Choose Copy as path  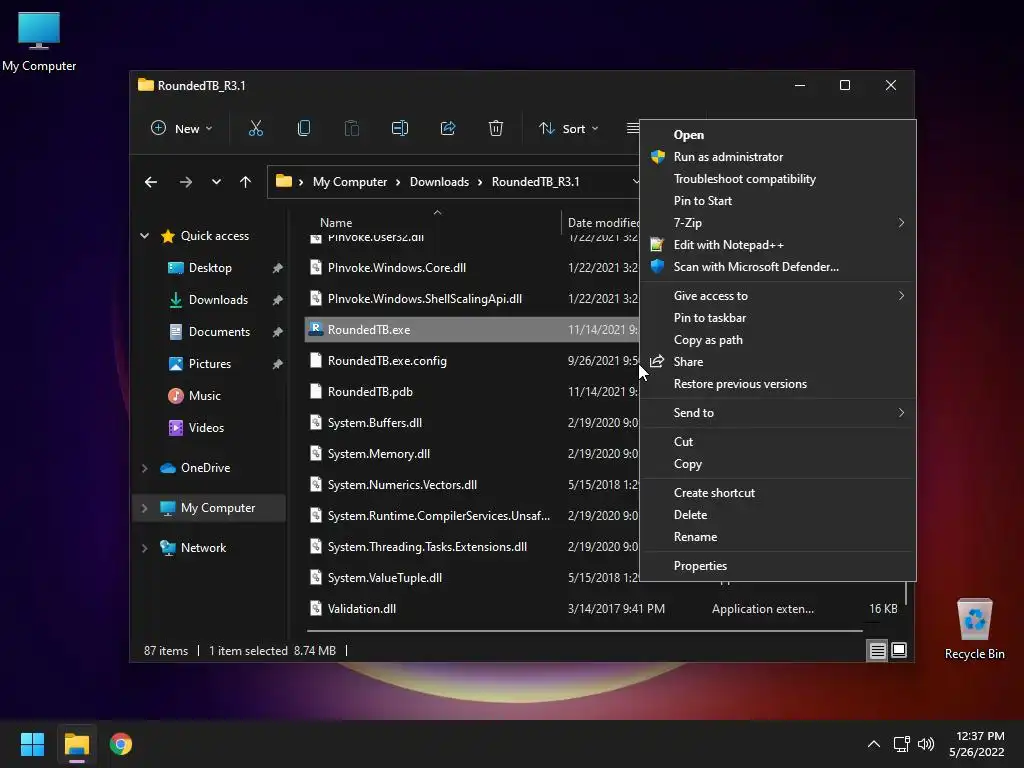click(778, 340)
